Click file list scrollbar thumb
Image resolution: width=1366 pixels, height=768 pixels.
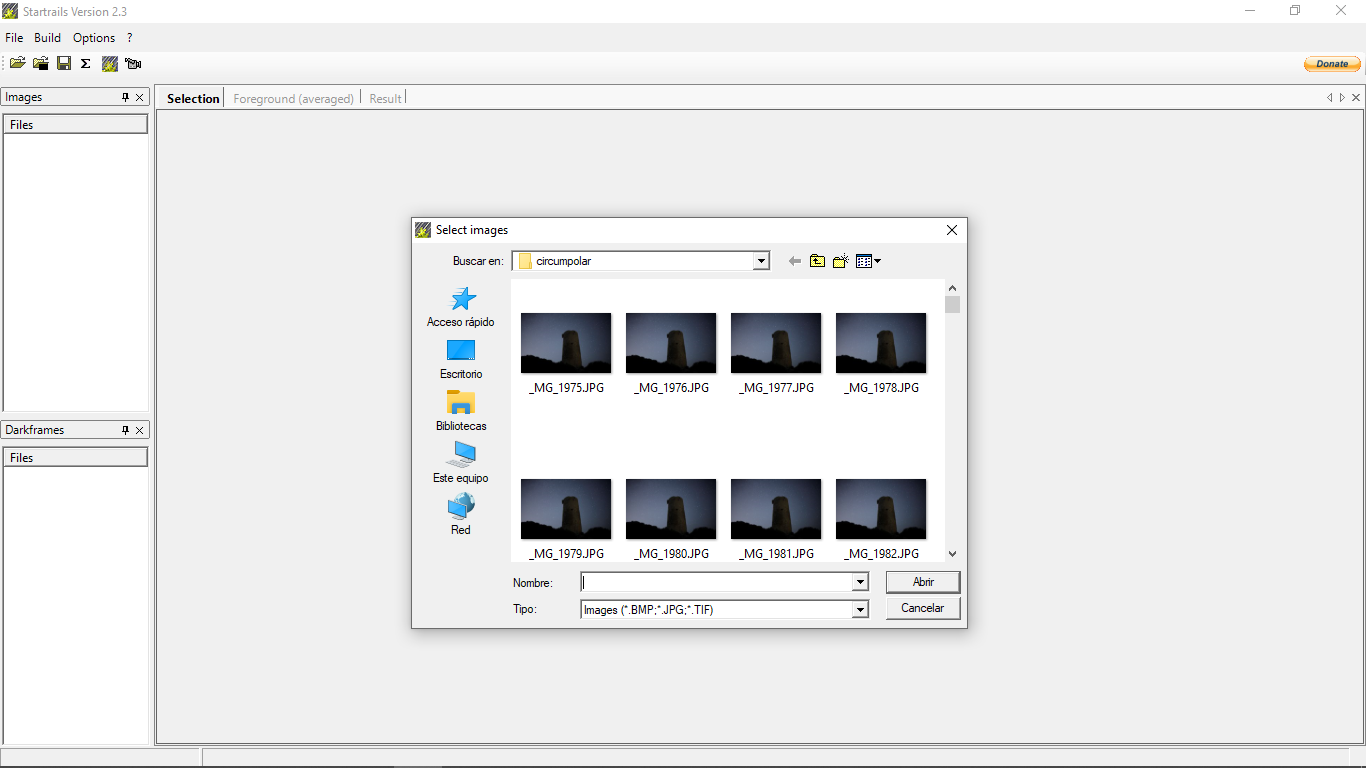point(952,305)
